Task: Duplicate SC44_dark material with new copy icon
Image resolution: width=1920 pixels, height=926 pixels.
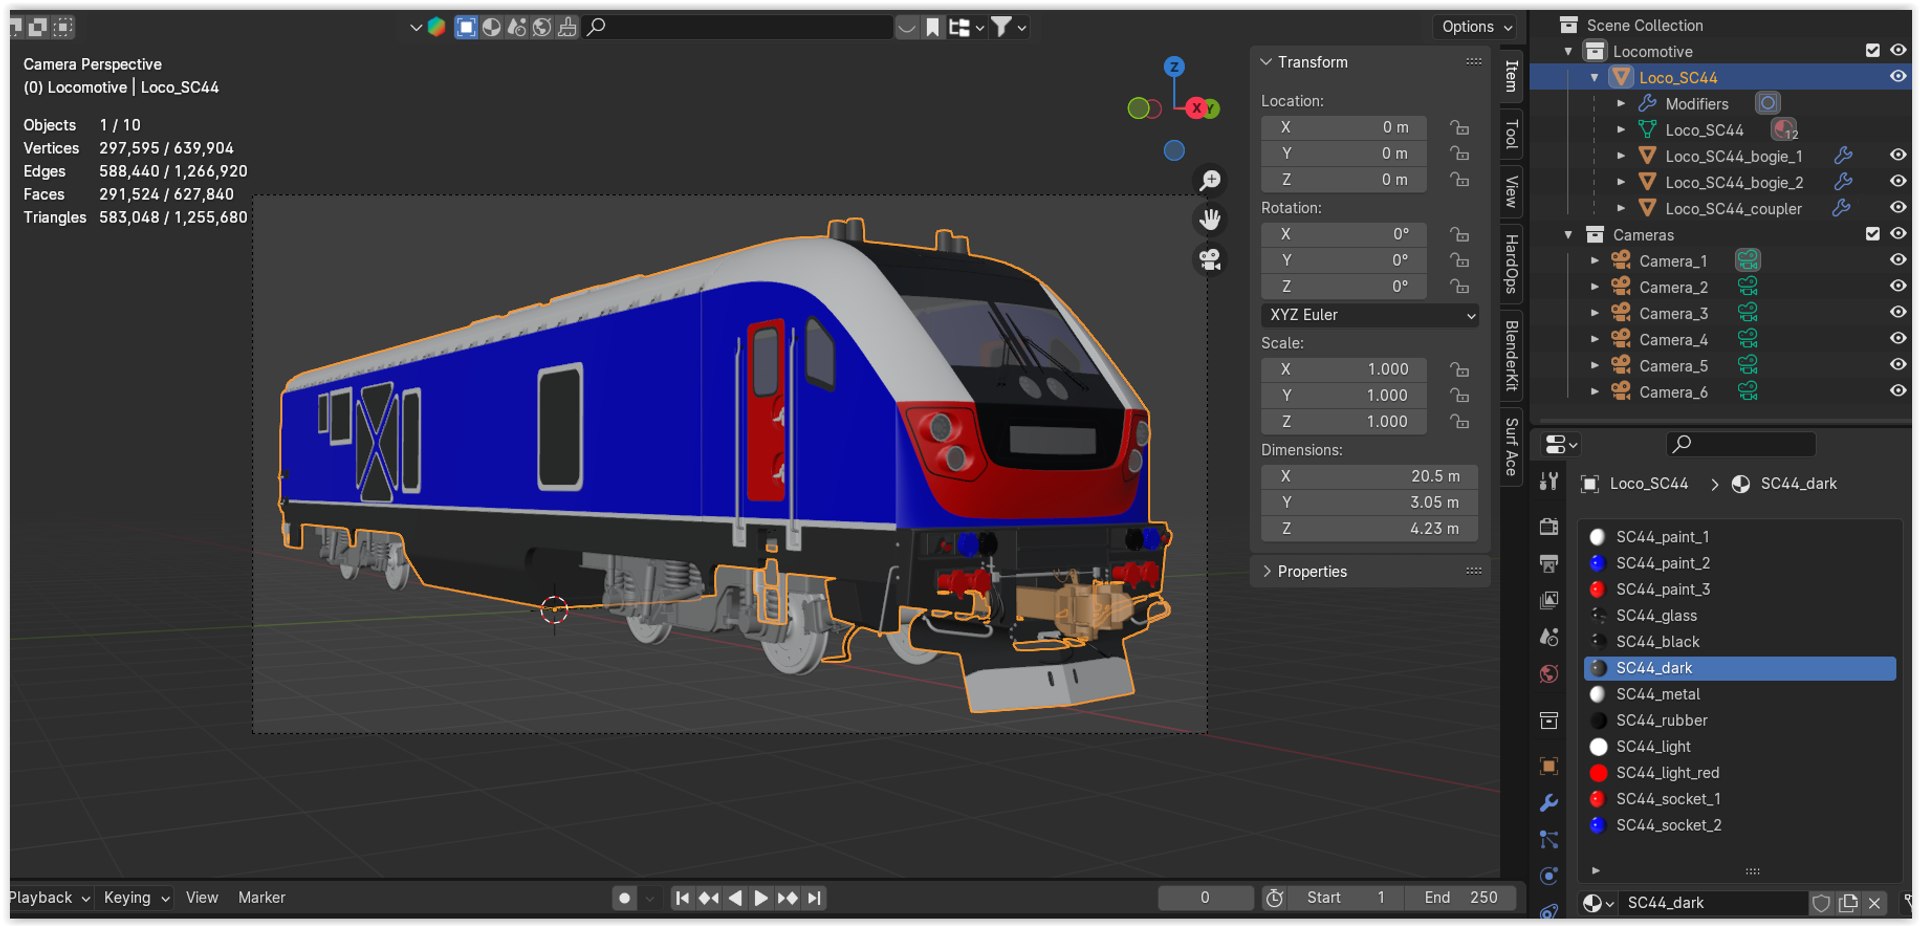Action: tap(1848, 903)
